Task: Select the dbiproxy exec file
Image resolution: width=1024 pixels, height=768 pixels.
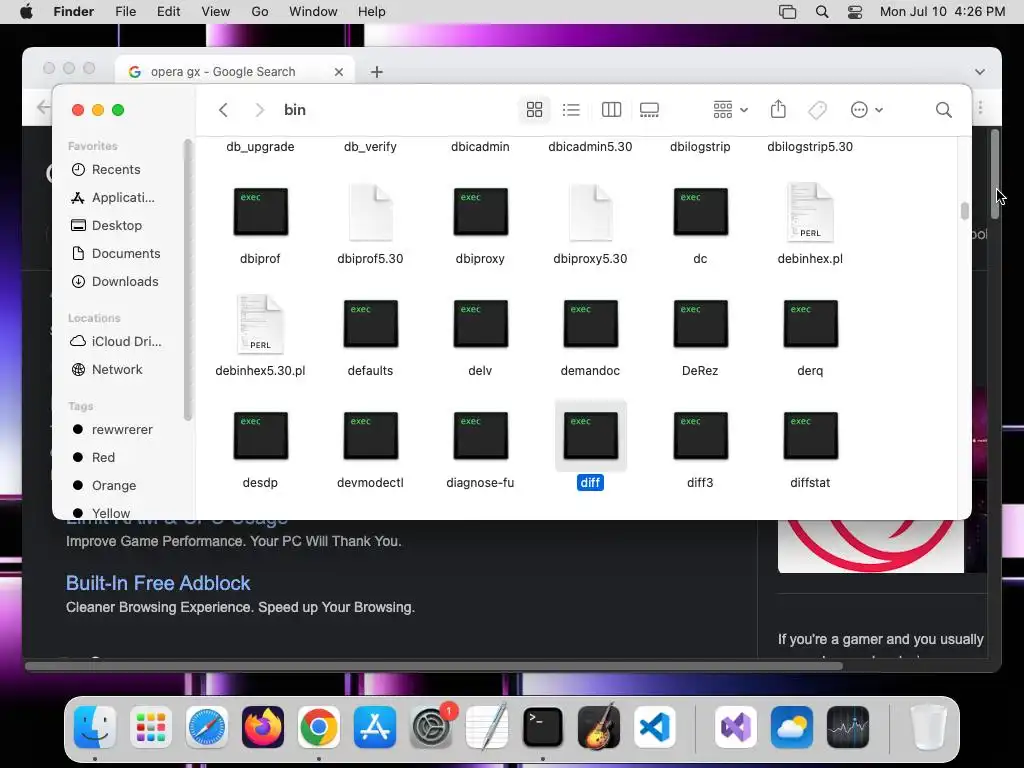Action: coord(481,212)
